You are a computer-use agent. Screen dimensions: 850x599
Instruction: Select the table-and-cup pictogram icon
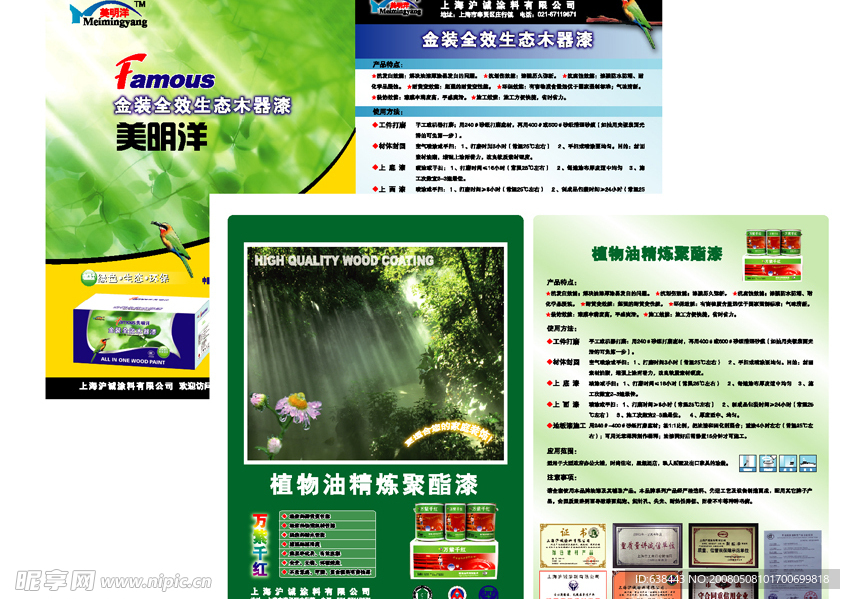coord(767,463)
